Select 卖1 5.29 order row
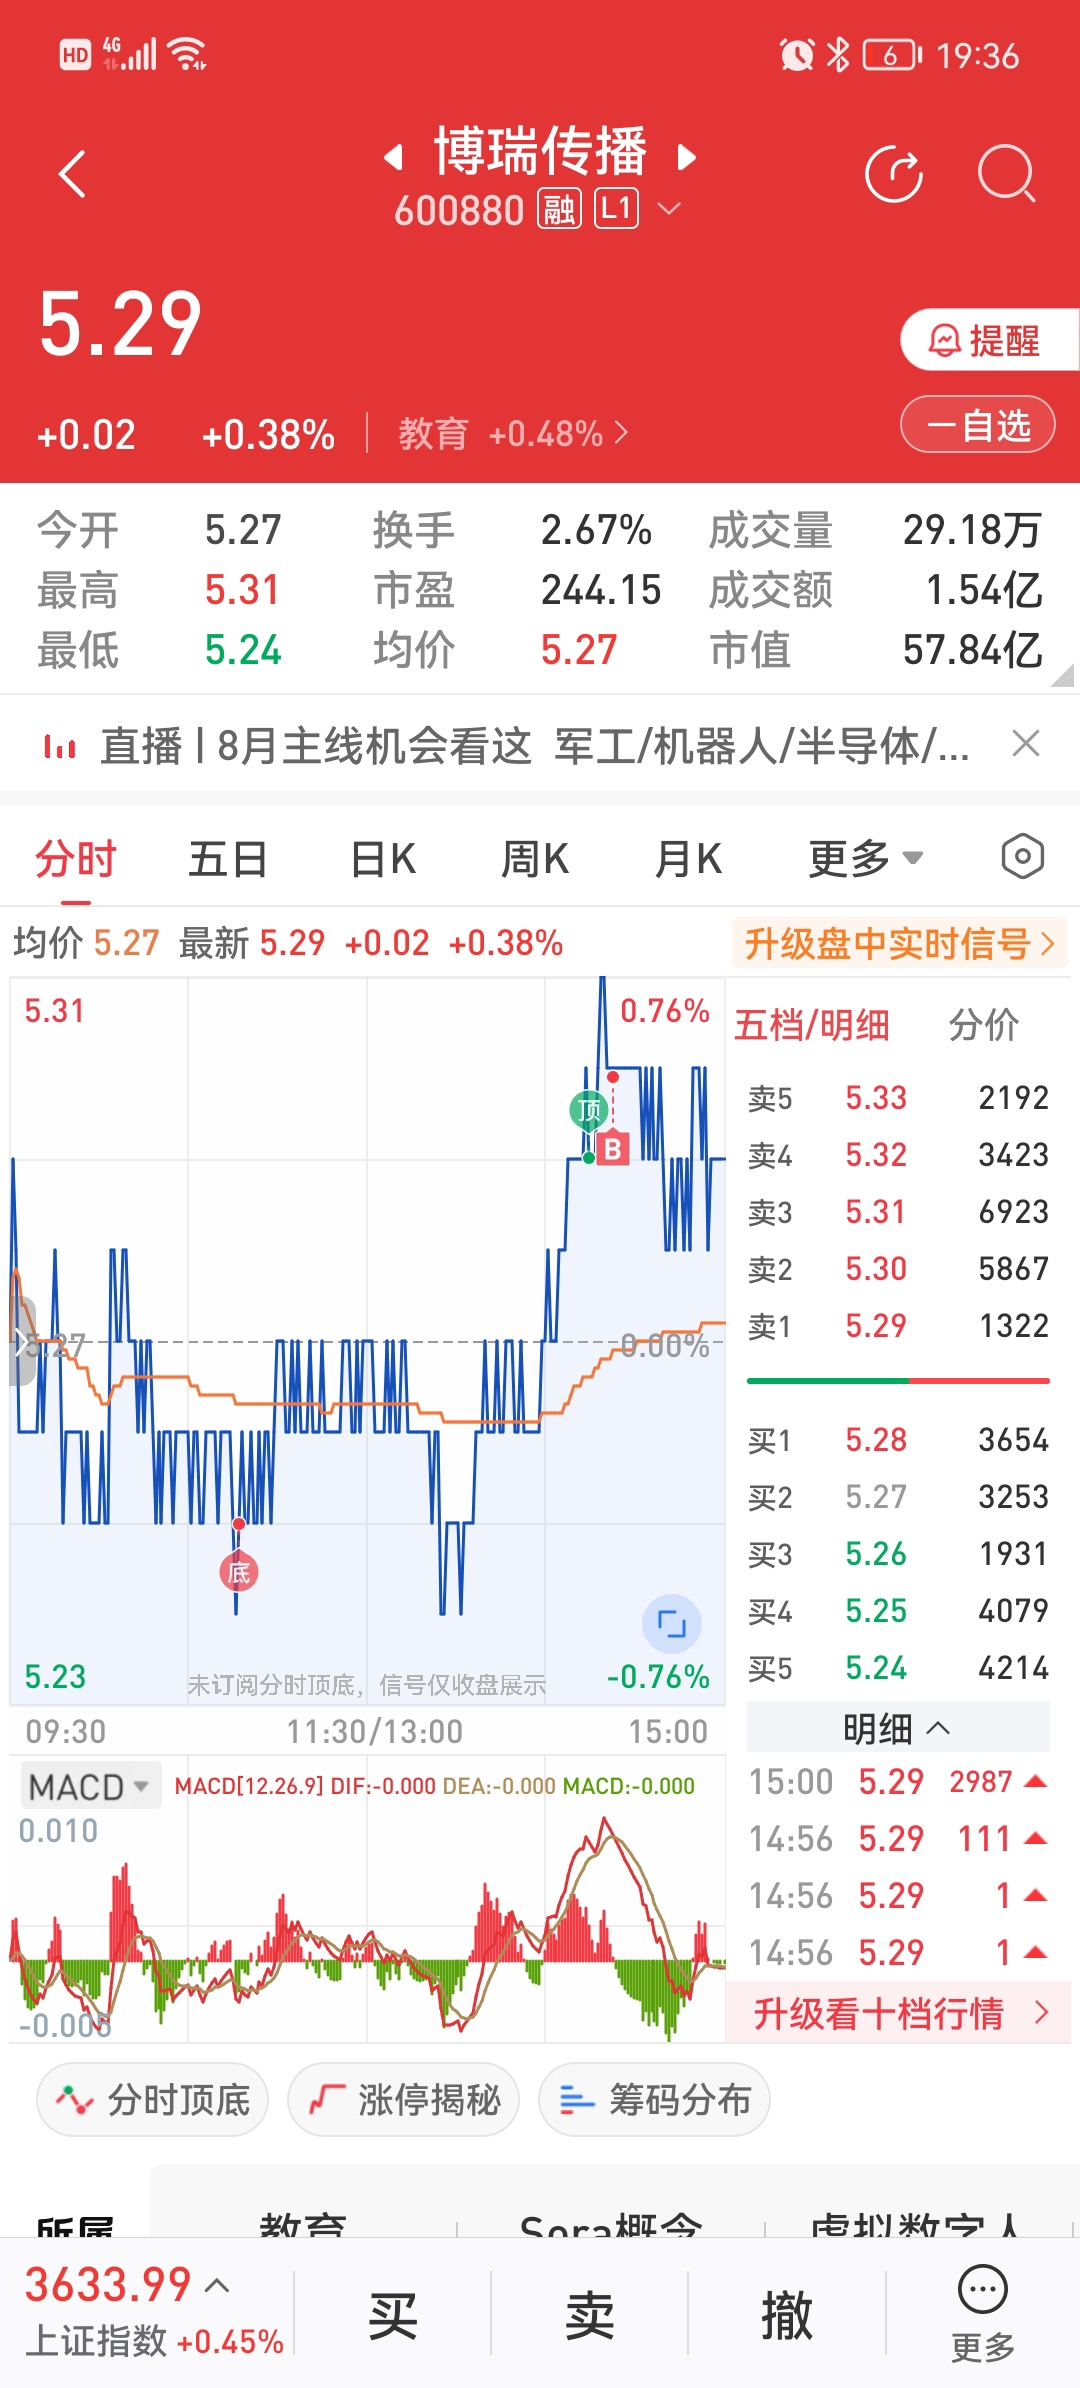1080x2388 pixels. pos(898,1326)
